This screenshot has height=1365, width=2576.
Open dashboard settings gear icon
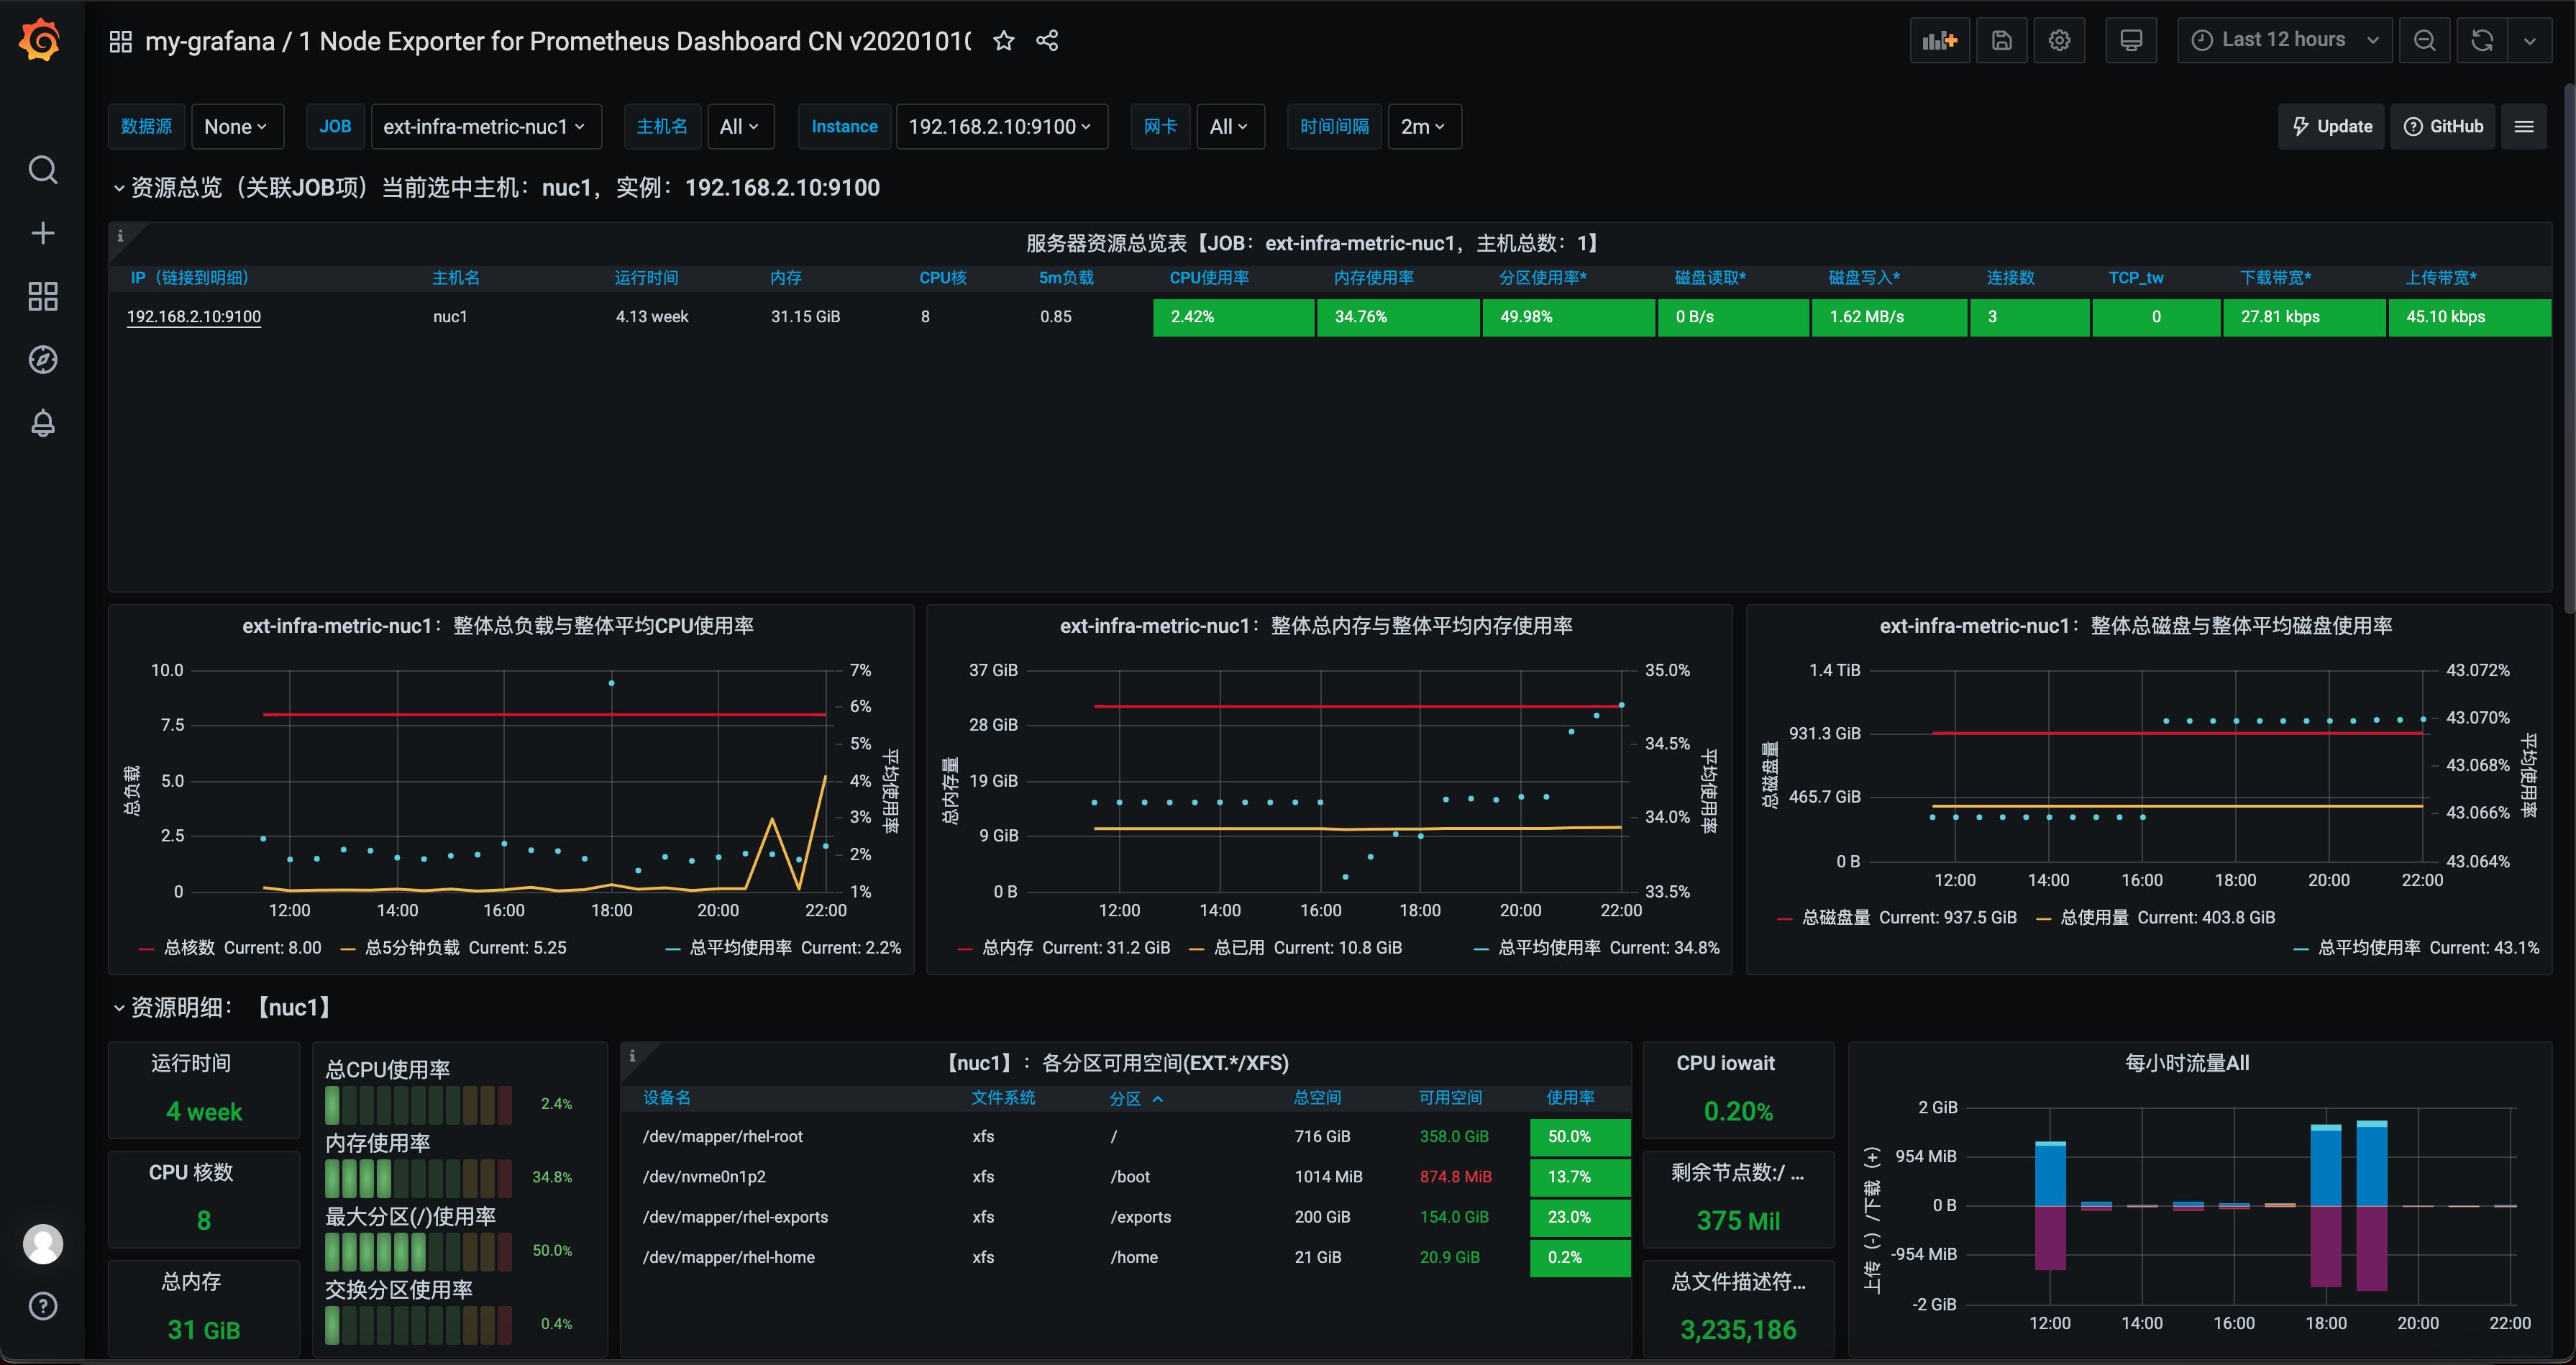pyautogui.click(x=2059, y=40)
